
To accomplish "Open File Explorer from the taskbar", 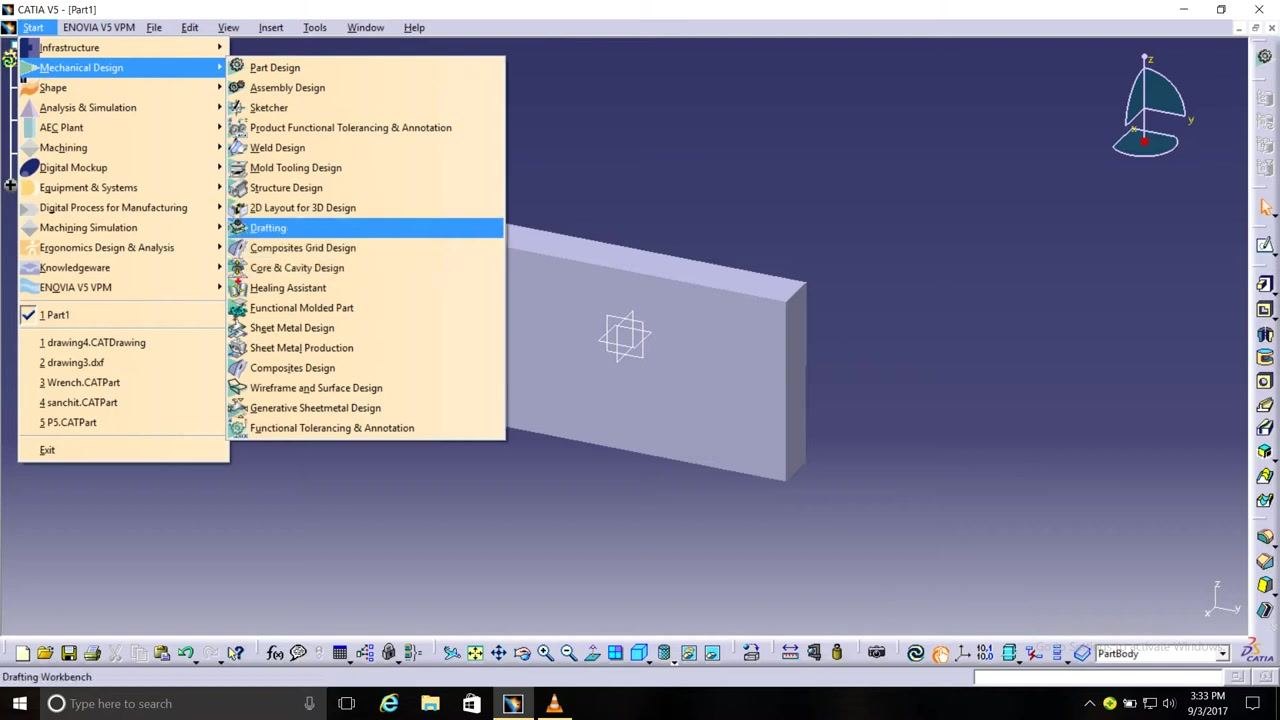I will click(430, 703).
